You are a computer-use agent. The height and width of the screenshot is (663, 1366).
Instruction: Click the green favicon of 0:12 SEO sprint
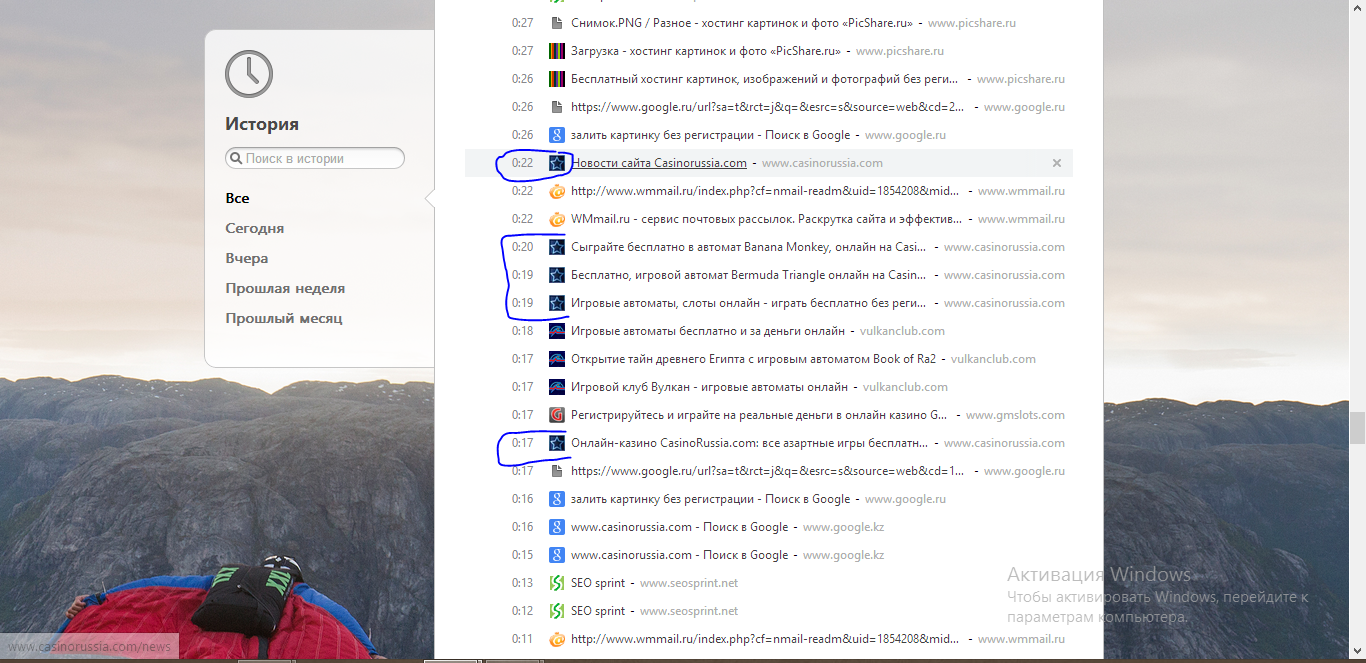tap(557, 611)
